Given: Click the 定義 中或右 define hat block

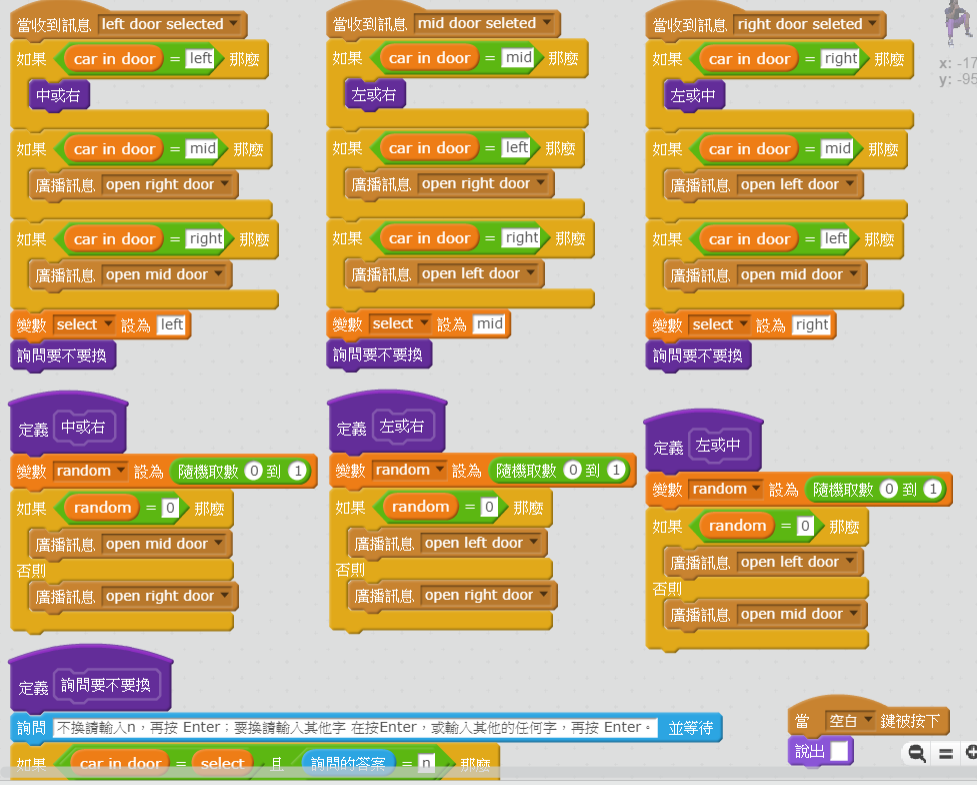Looking at the screenshot, I should click(x=68, y=422).
